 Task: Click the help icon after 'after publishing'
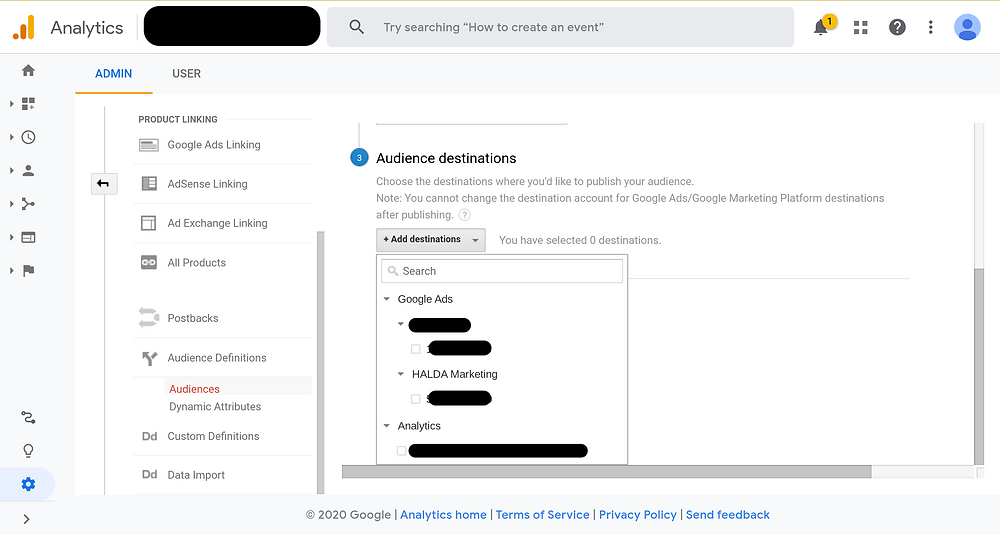tap(465, 215)
